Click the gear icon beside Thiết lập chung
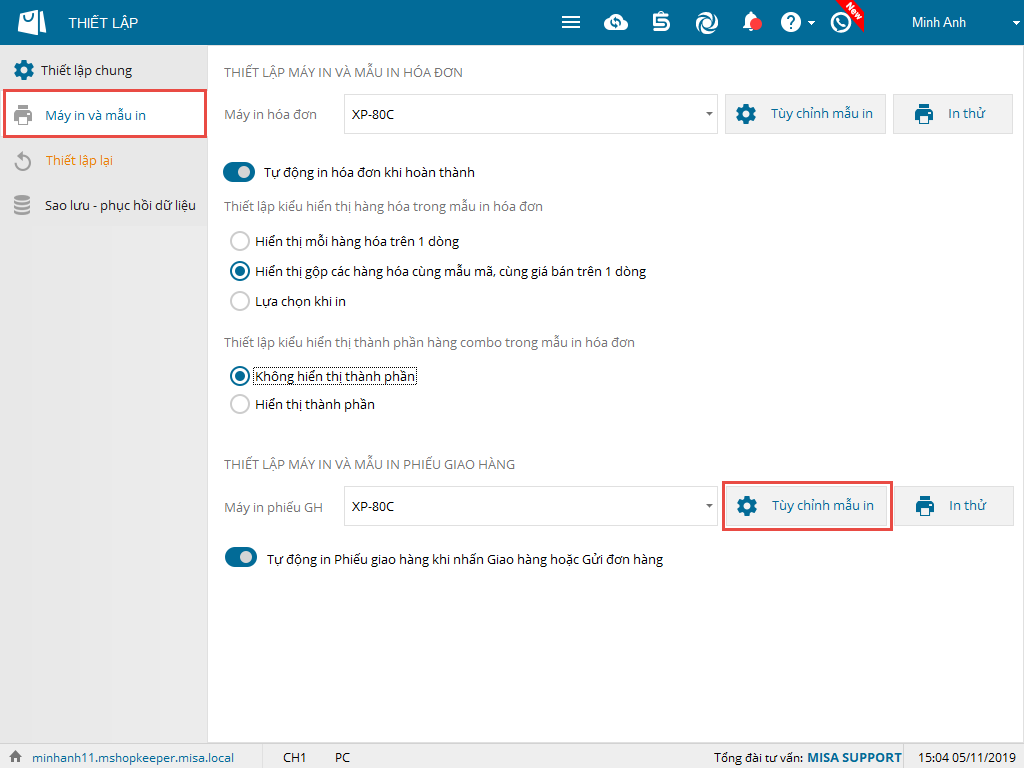Image resolution: width=1024 pixels, height=768 pixels. tap(24, 70)
